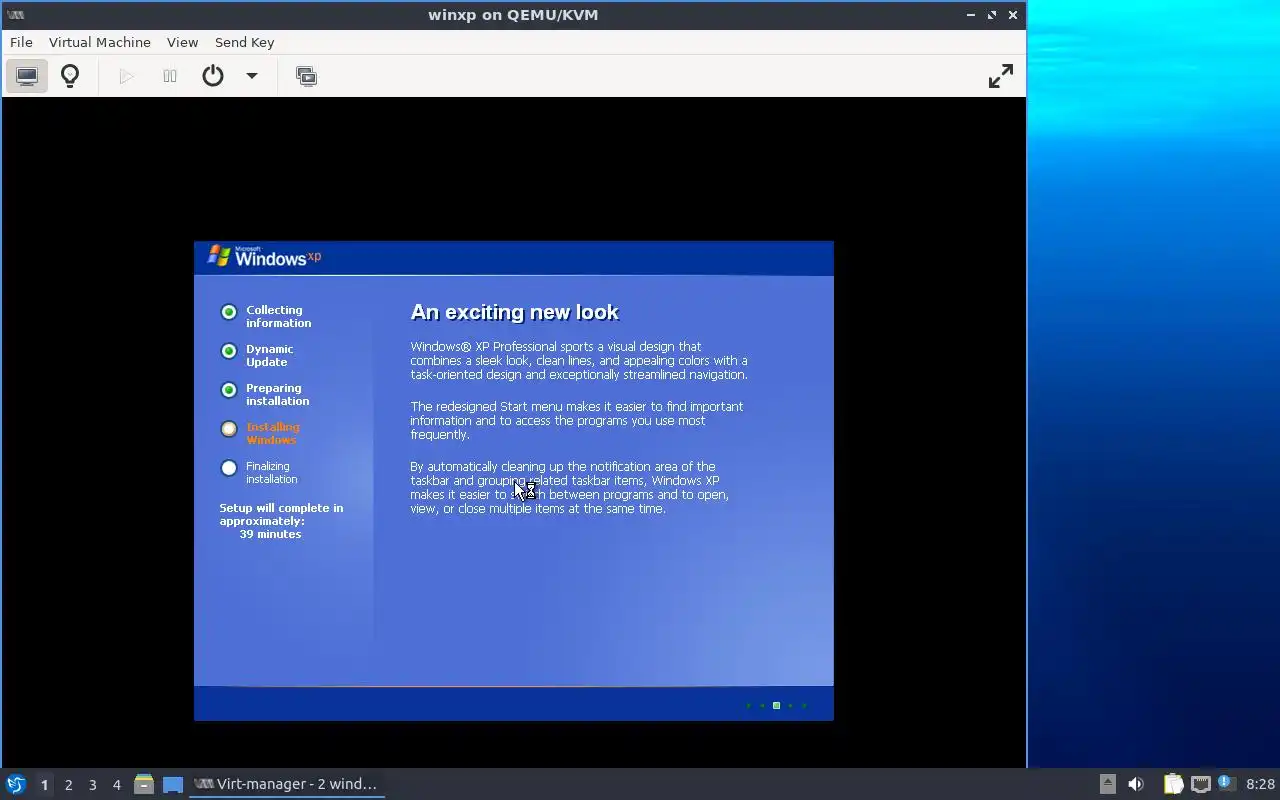Click the Dynamic Update step indicator
The height and width of the screenshot is (800, 1280).
point(229,351)
